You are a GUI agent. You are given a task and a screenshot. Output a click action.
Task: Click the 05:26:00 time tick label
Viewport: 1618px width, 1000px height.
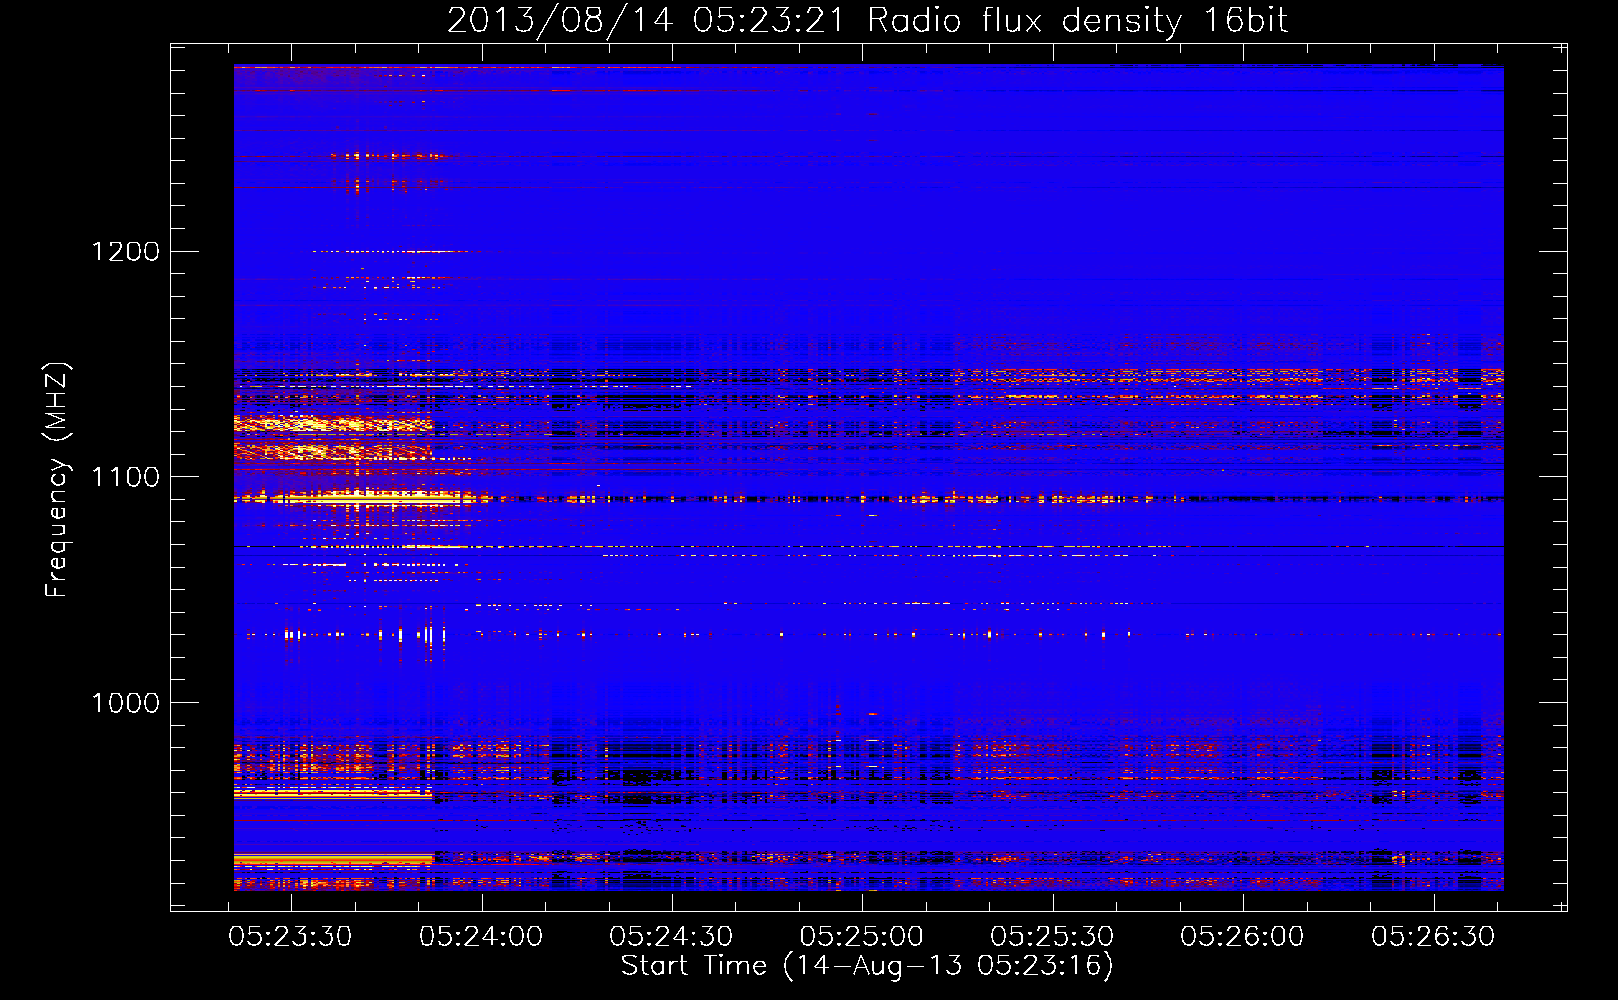pyautogui.click(x=1242, y=937)
